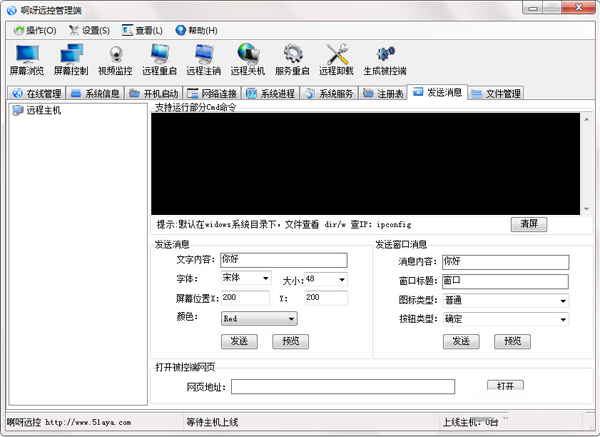Switch to the 系统进程 tab
The height and width of the screenshot is (437, 600).
pos(271,93)
